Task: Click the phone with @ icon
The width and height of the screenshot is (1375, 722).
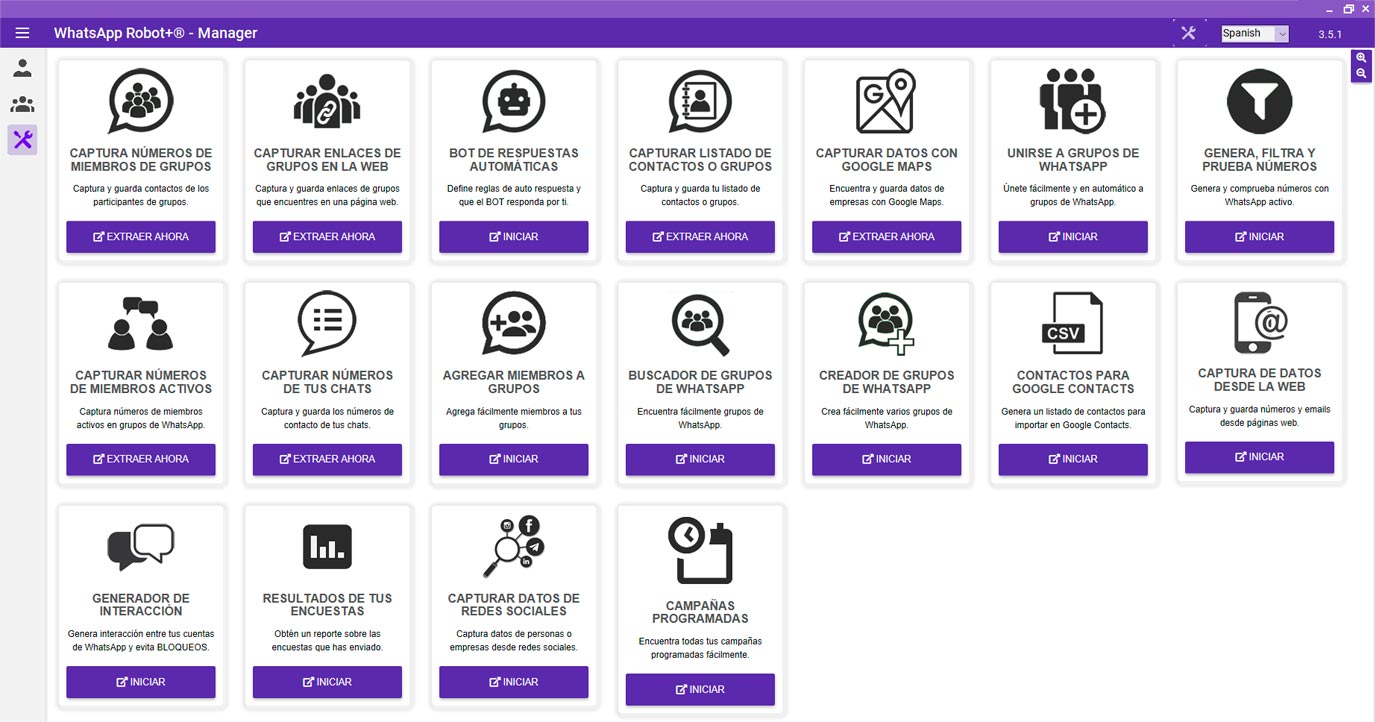Action: pyautogui.click(x=1259, y=322)
